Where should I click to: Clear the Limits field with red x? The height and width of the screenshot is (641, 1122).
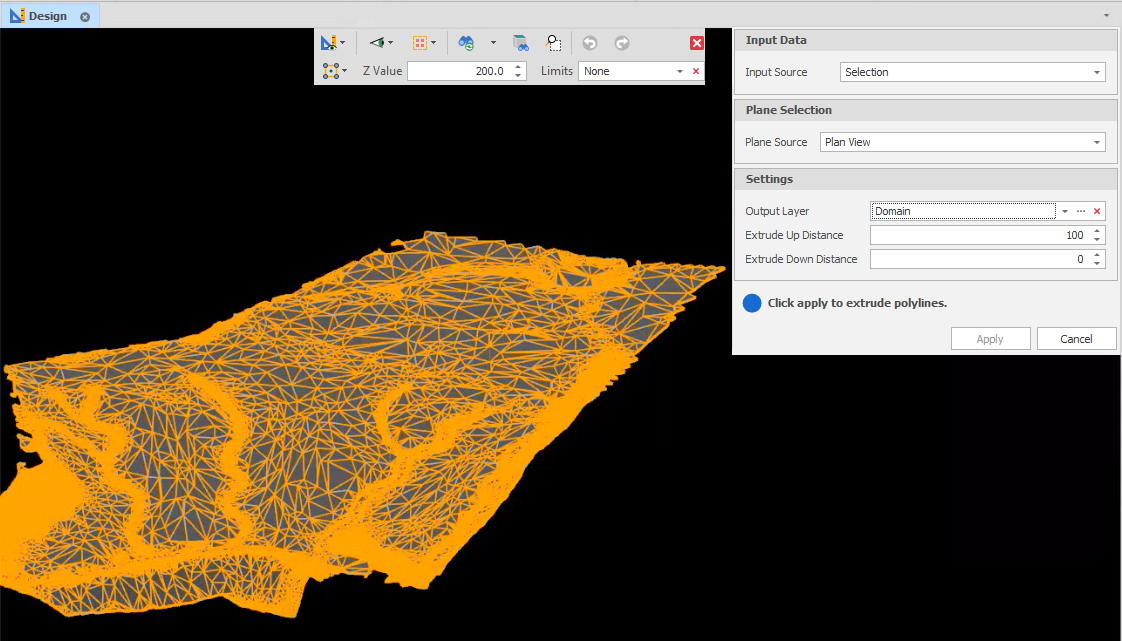coord(696,71)
